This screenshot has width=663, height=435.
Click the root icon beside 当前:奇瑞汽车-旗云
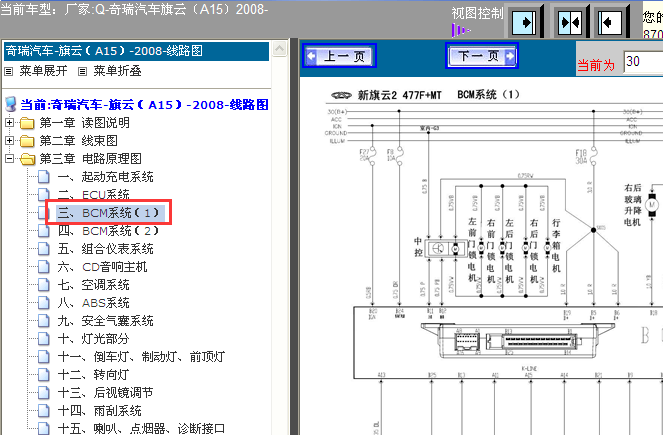click(x=11, y=104)
